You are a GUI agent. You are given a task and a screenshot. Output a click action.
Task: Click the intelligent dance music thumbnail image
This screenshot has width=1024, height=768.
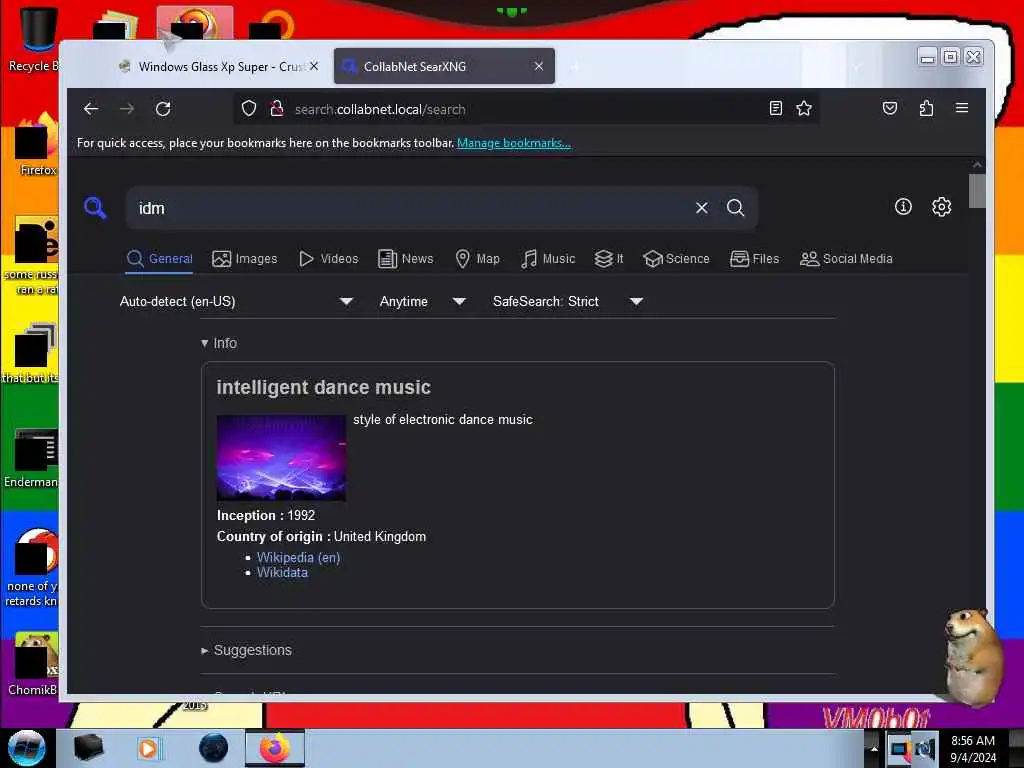(281, 457)
